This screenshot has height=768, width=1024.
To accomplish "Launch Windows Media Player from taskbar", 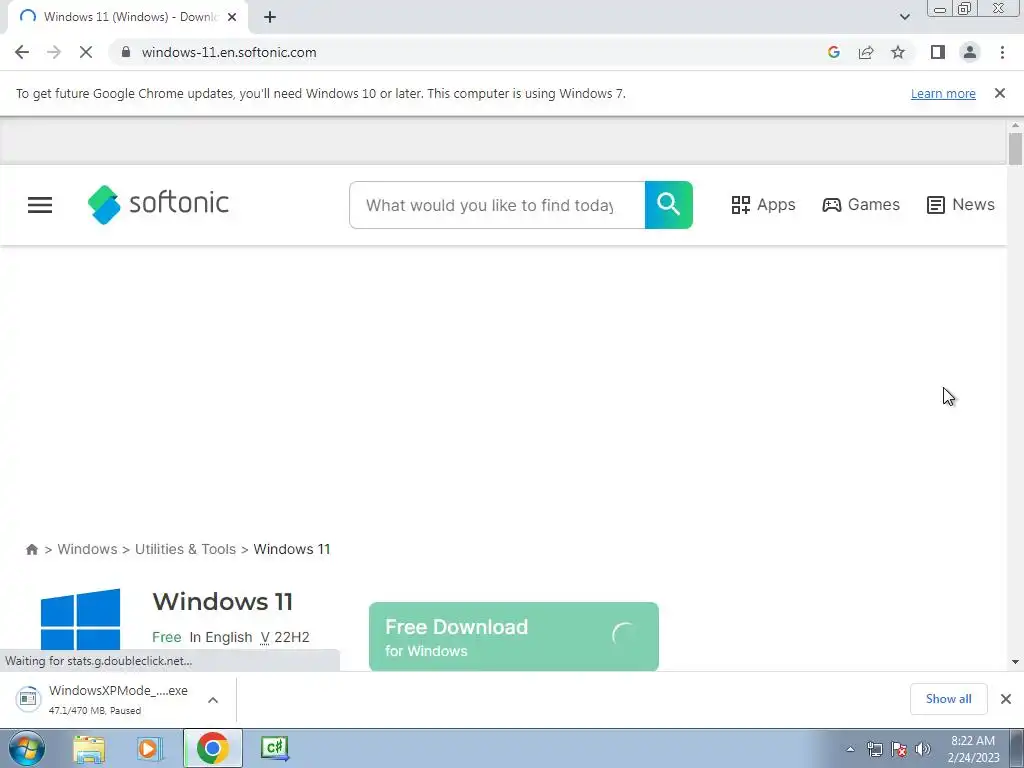I will [x=149, y=748].
